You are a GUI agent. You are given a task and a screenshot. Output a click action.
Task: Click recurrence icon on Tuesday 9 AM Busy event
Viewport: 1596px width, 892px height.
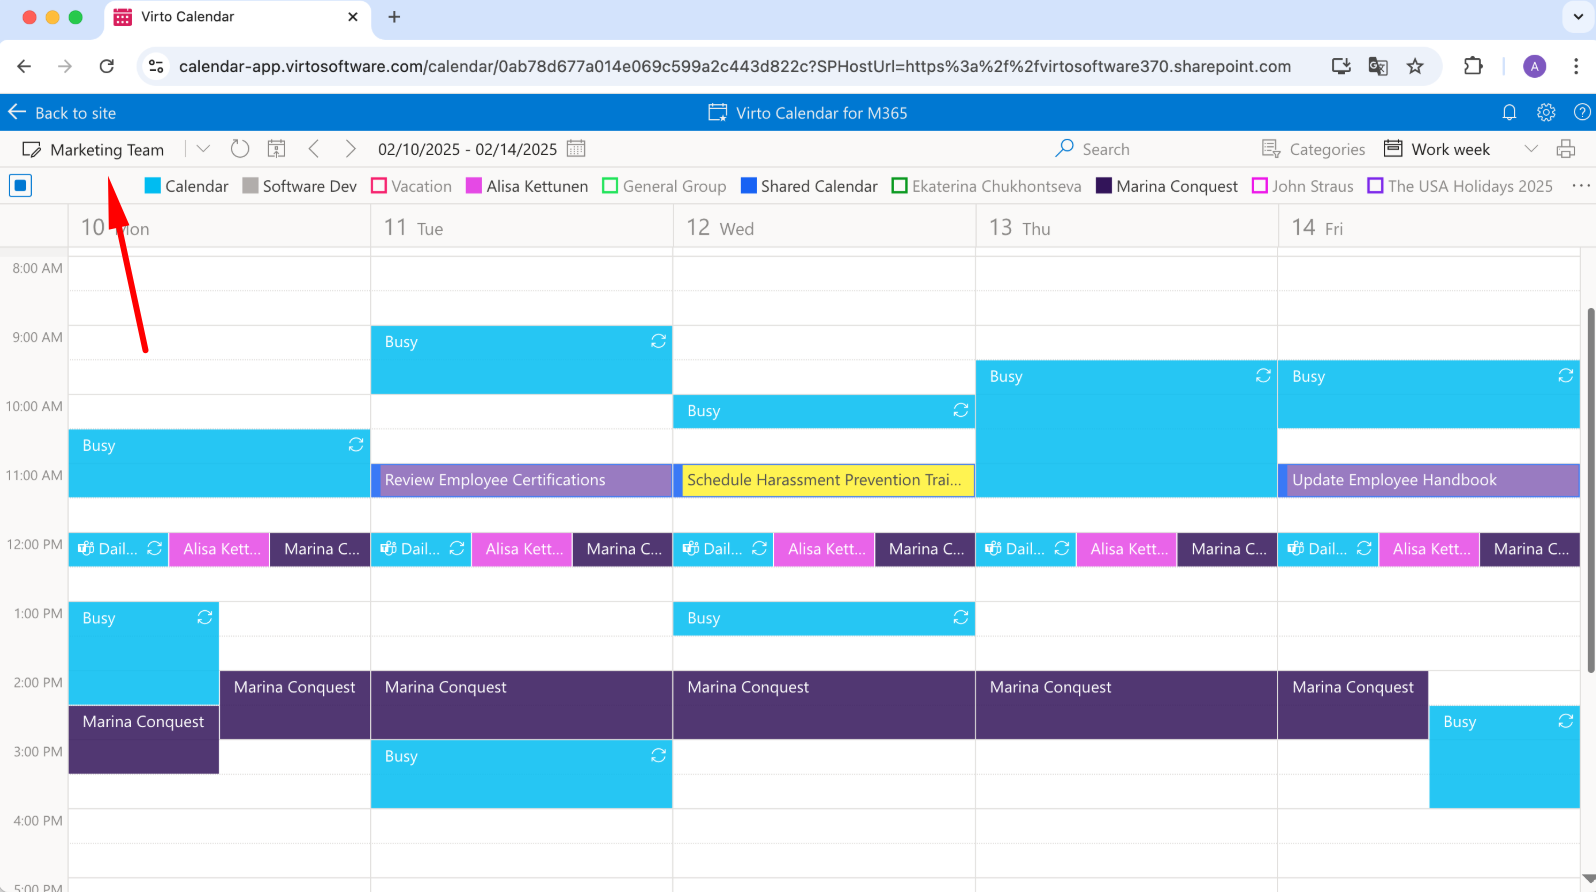pyautogui.click(x=658, y=341)
